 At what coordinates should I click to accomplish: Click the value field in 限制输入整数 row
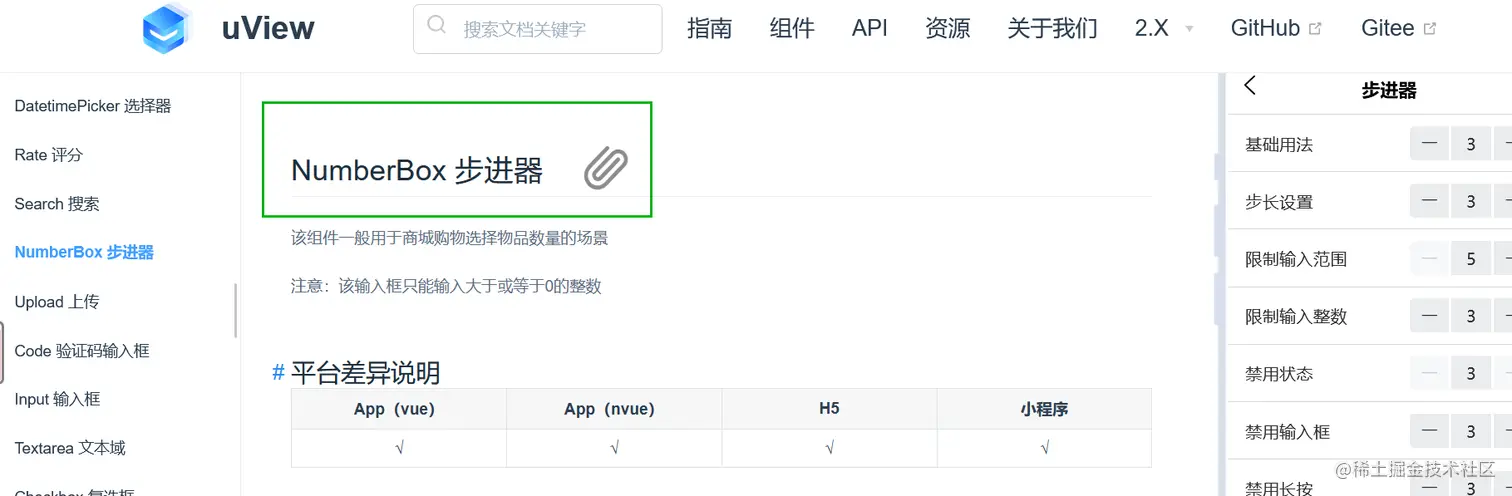[1471, 316]
